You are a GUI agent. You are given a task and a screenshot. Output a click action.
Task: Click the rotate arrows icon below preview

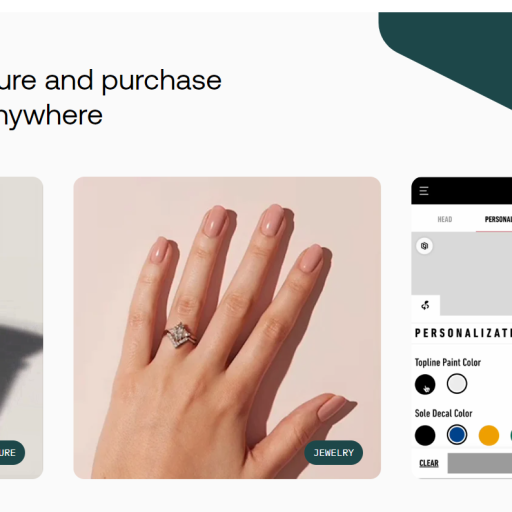(425, 305)
